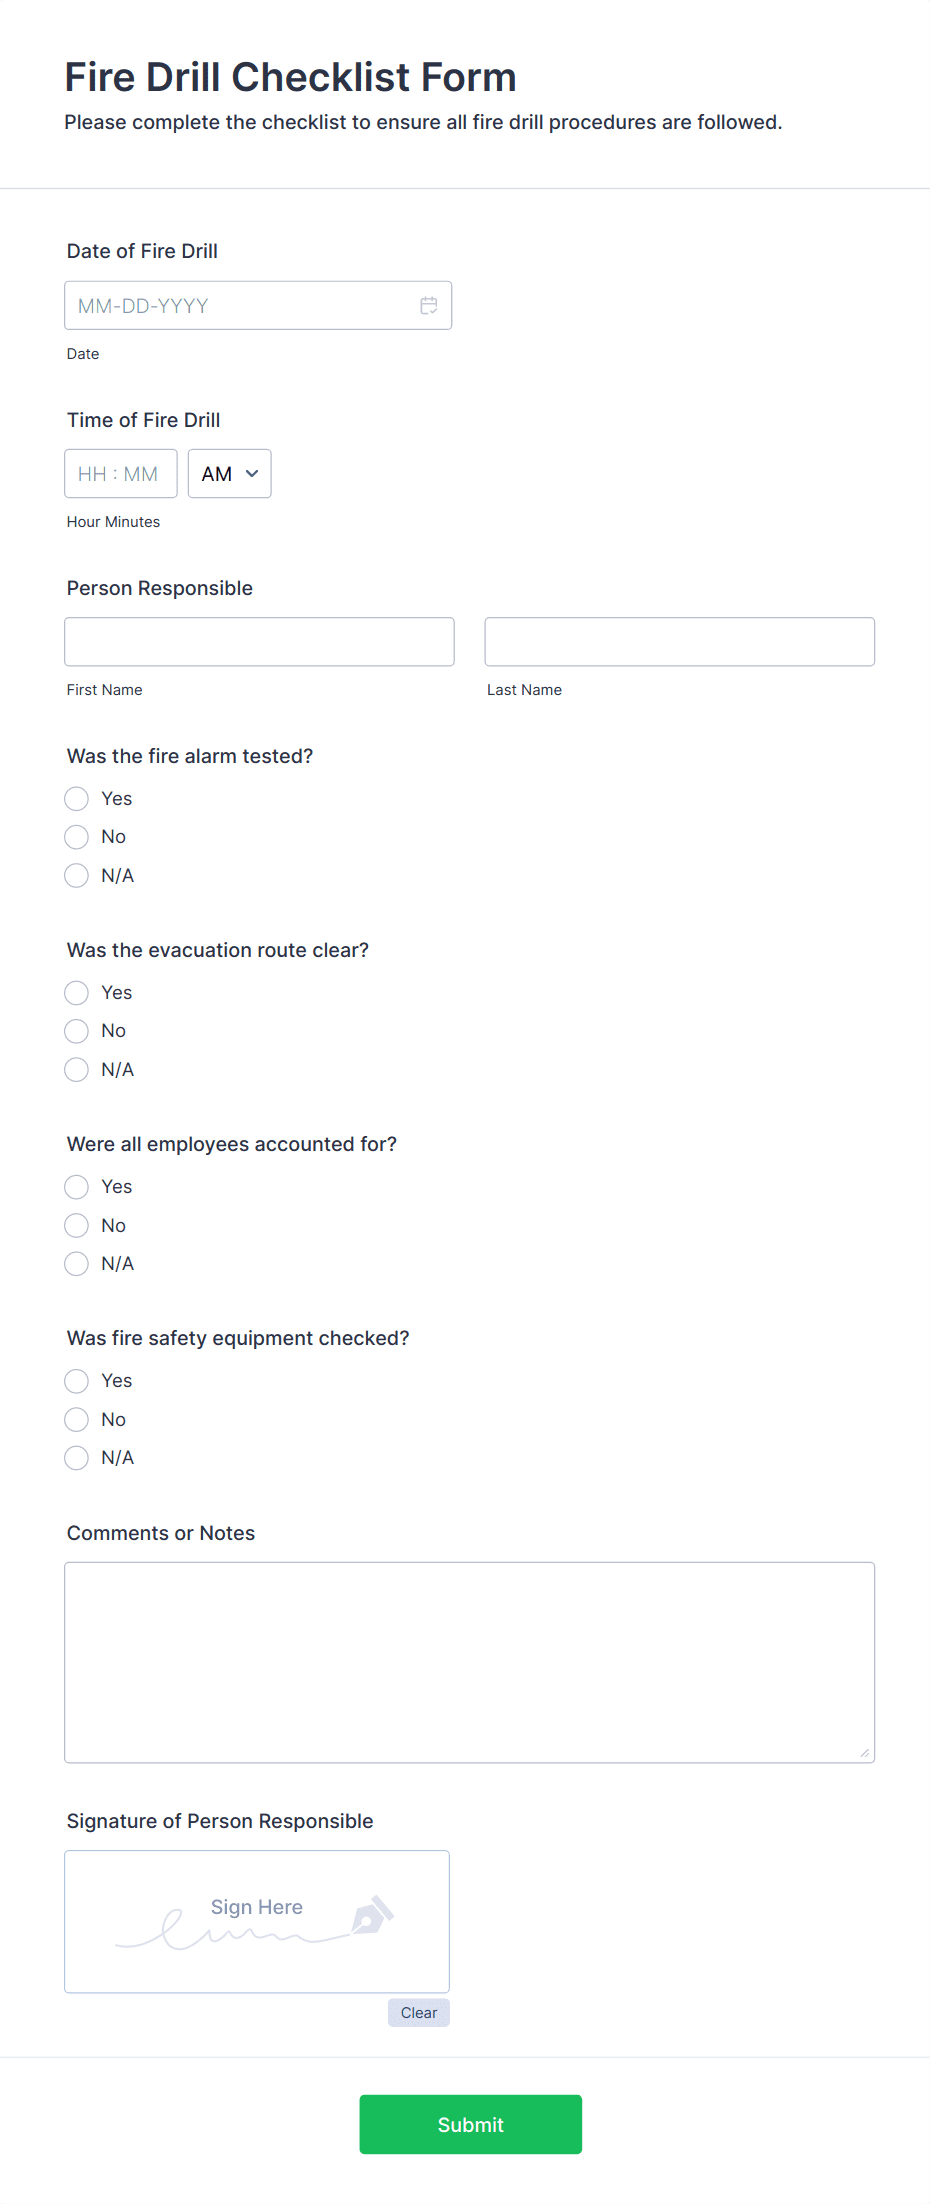Select N/A for evacuation route clear

(77, 1070)
